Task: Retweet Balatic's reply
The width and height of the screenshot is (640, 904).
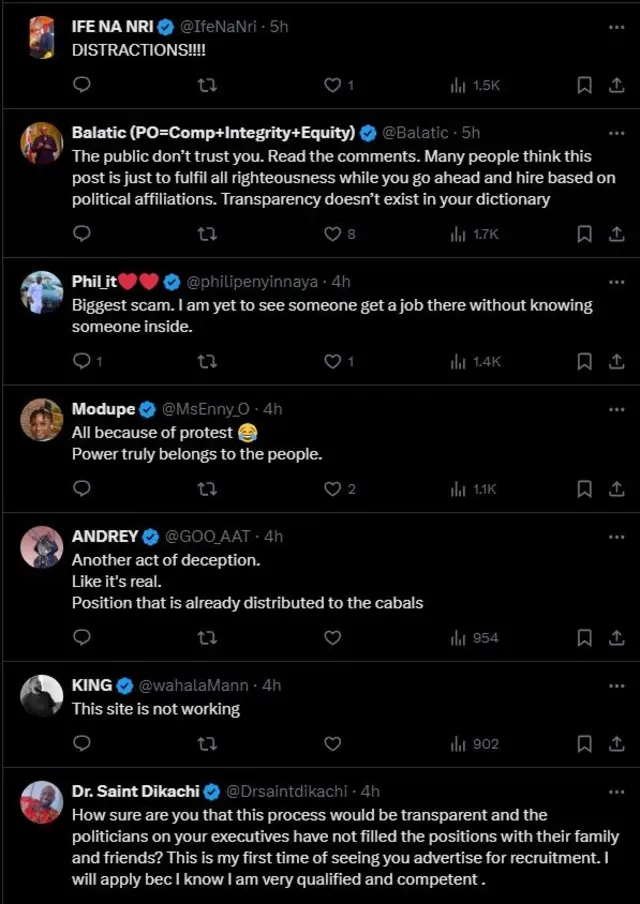Action: (207, 234)
